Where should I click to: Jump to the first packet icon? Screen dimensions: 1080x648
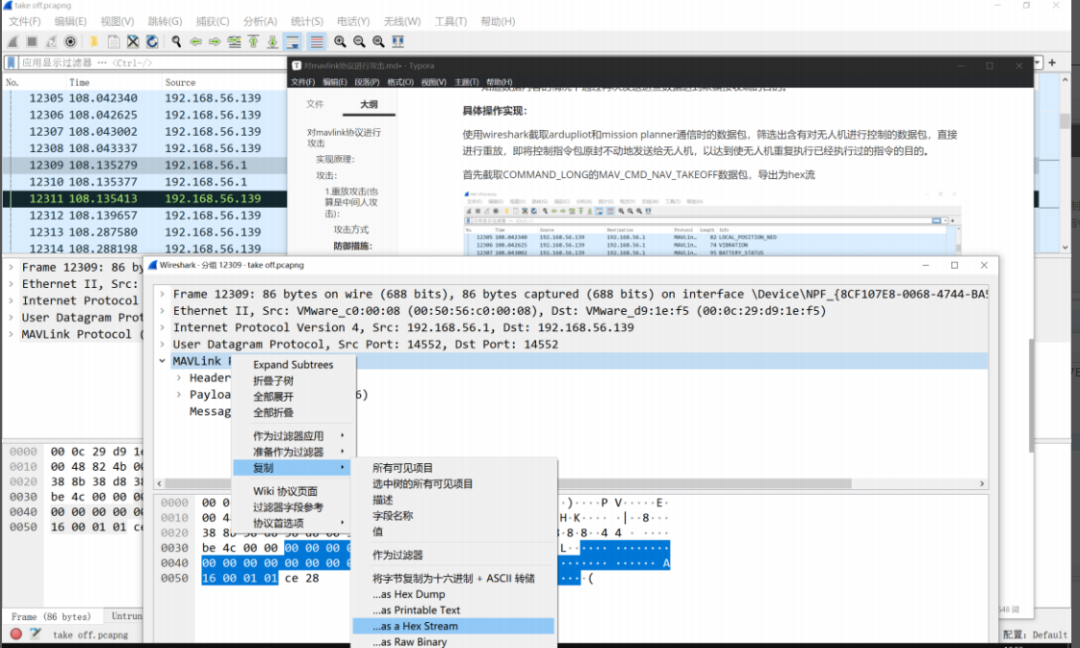(x=253, y=42)
